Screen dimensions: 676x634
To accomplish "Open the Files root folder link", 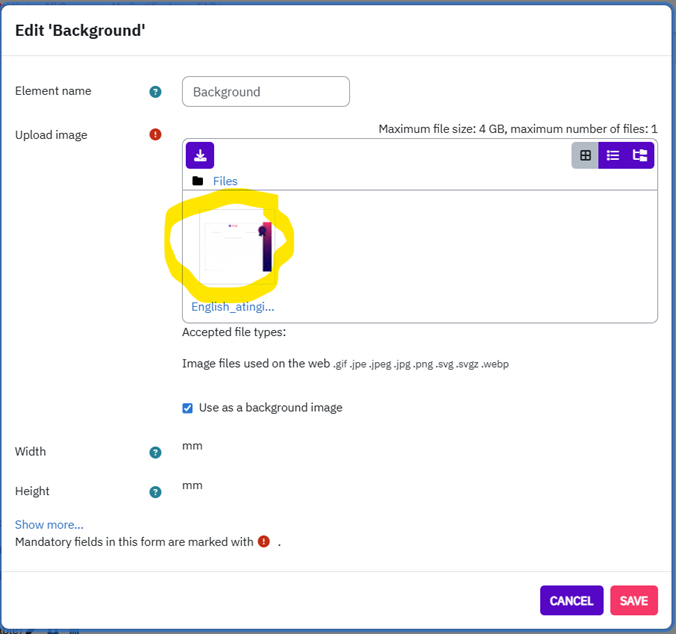I will tap(225, 181).
